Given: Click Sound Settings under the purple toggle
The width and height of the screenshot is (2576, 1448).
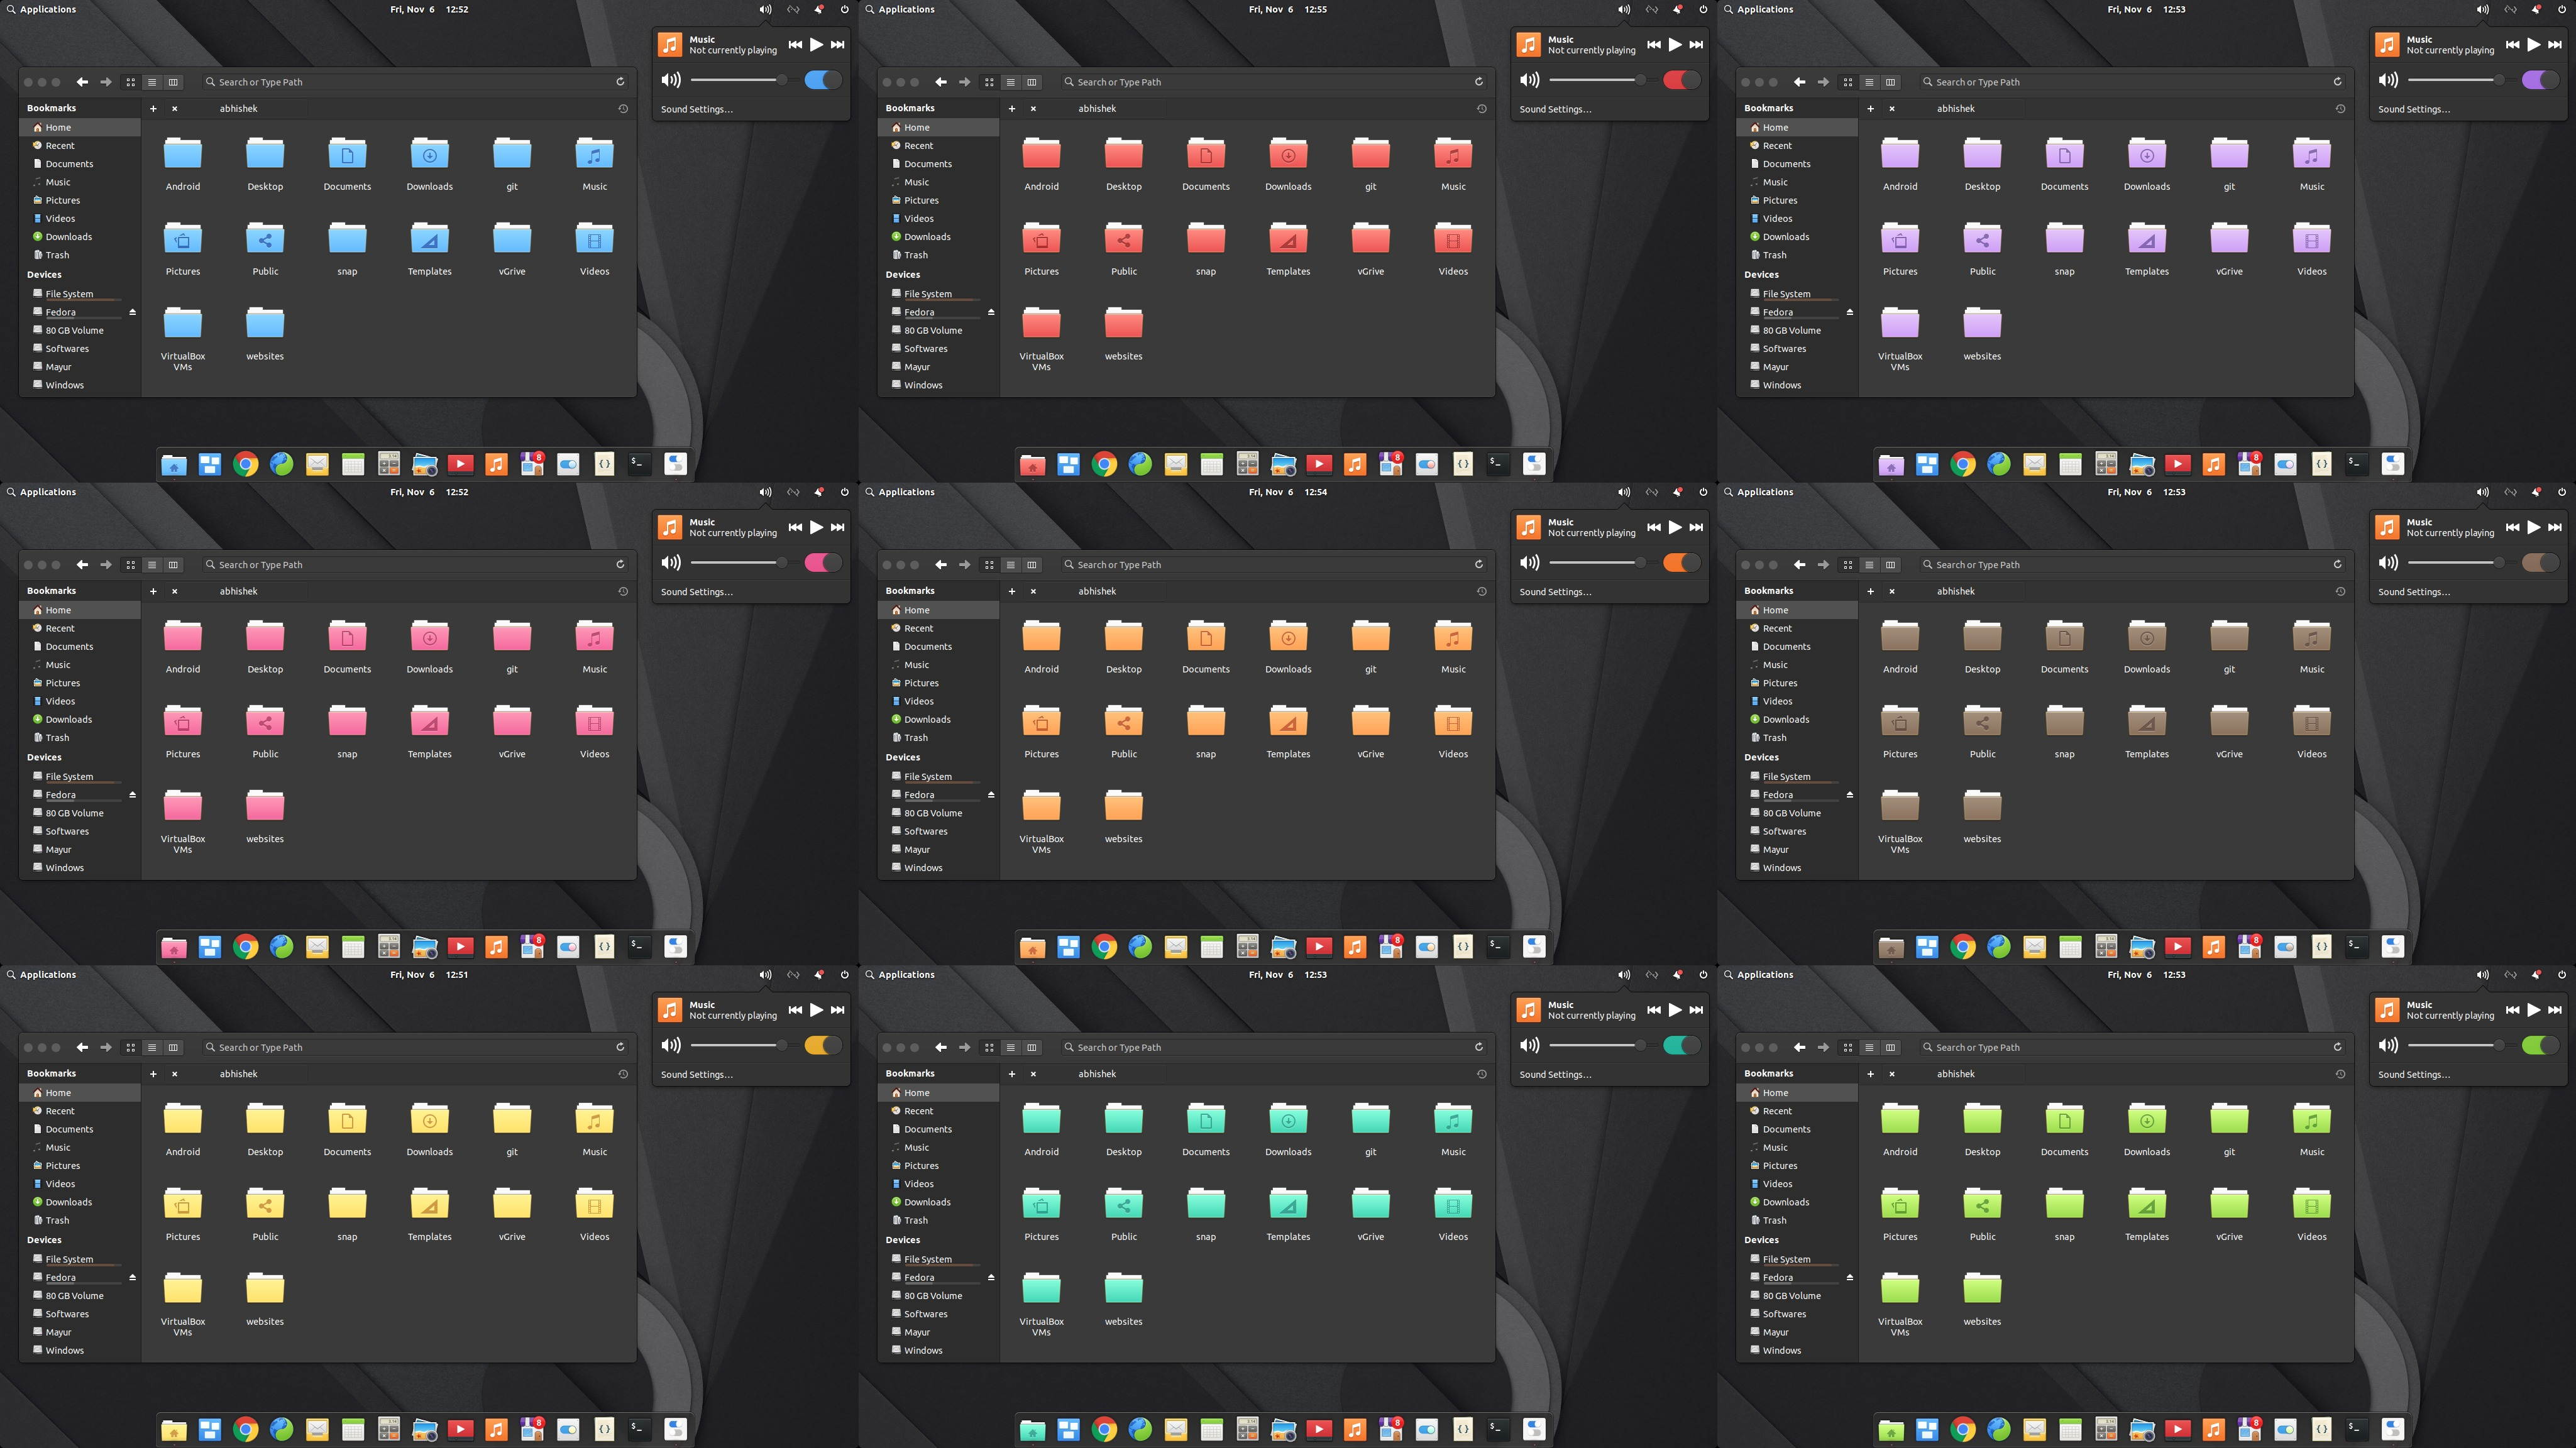Looking at the screenshot, I should coord(2413,109).
